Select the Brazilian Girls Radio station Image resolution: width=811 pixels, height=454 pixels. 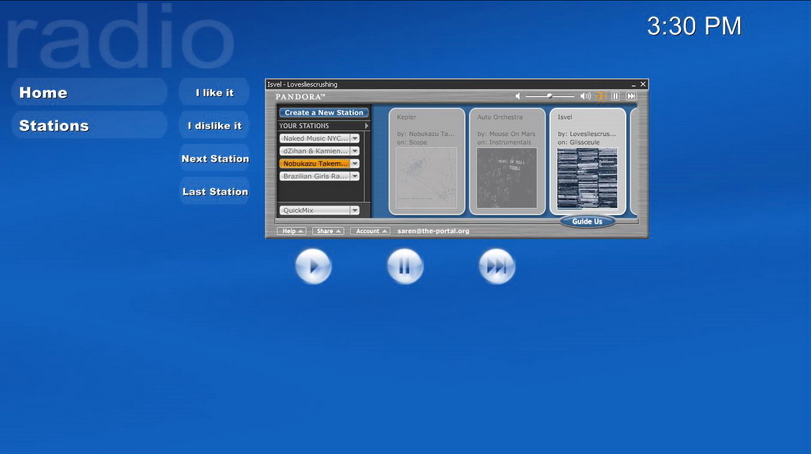[315, 176]
